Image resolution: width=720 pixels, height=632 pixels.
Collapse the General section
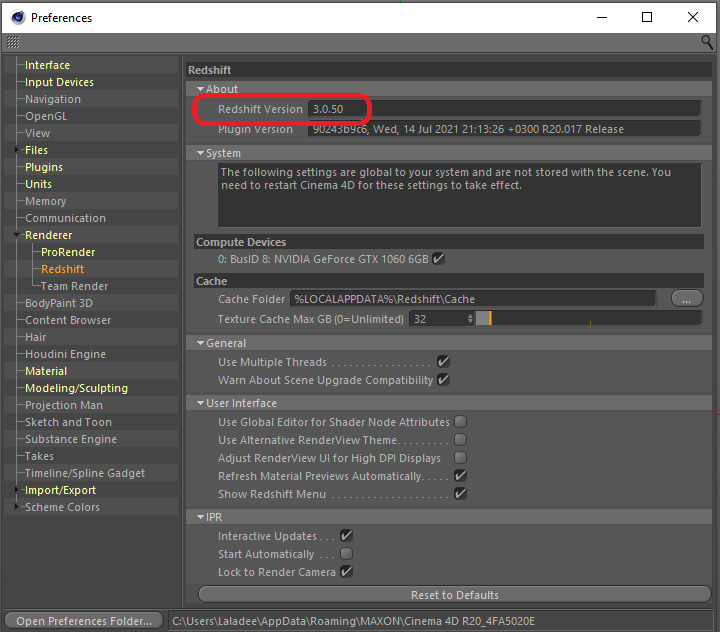(x=200, y=343)
